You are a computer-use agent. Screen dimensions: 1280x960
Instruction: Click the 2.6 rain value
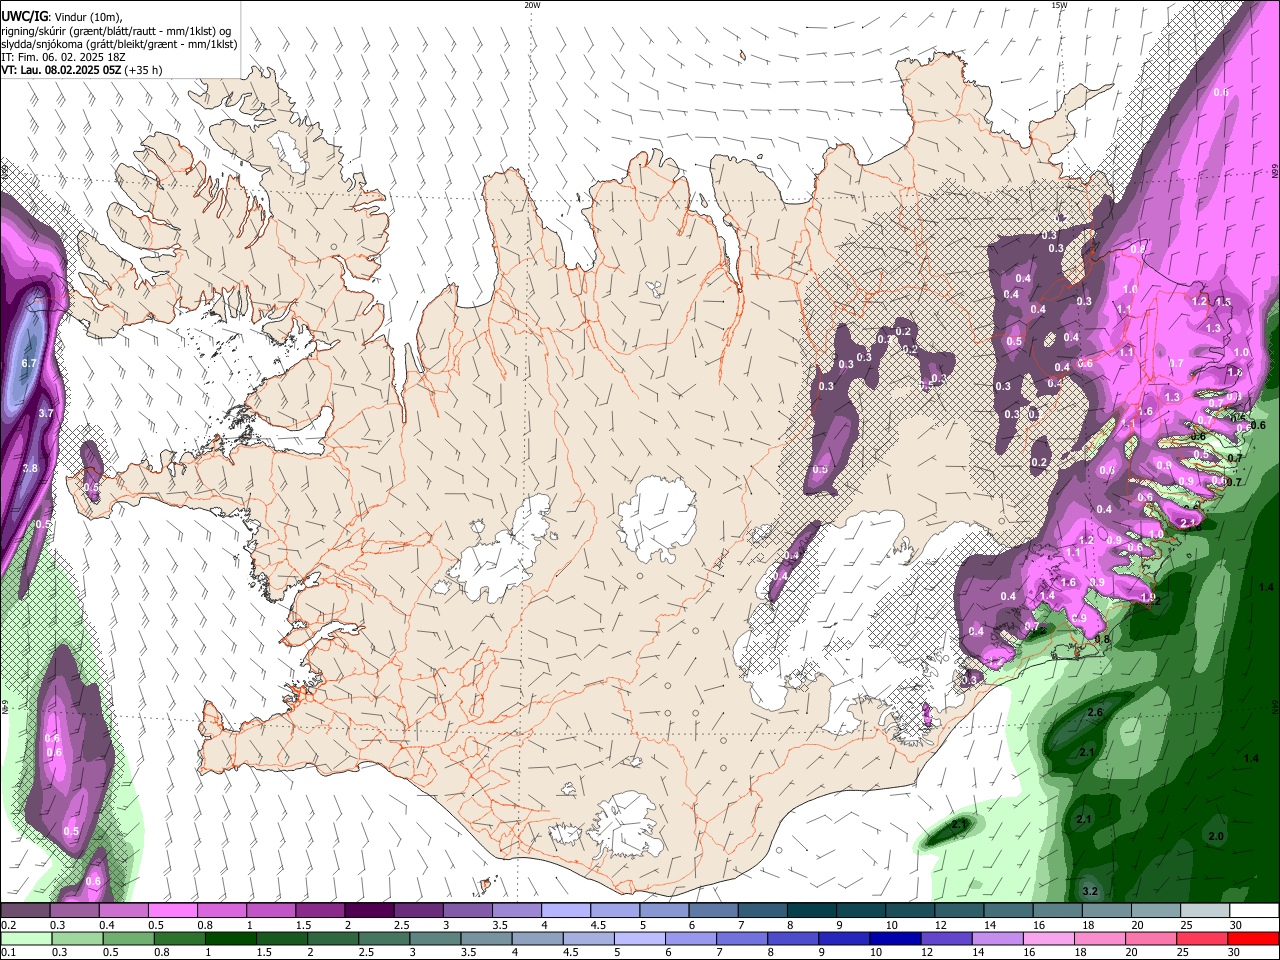(1094, 712)
